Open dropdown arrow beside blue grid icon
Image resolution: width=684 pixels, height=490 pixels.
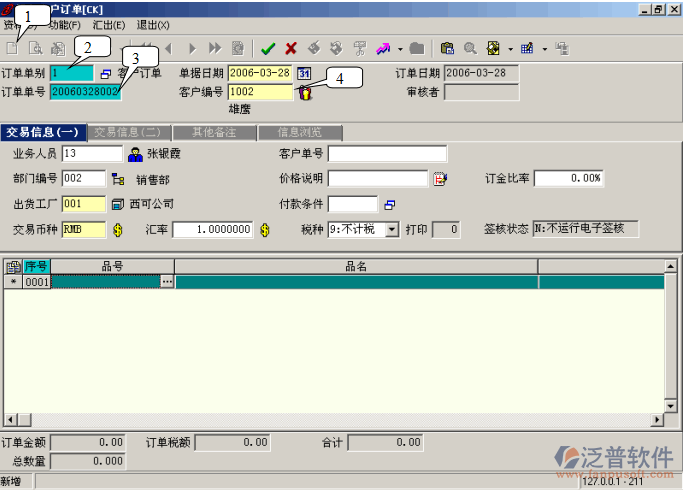pyautogui.click(x=544, y=49)
